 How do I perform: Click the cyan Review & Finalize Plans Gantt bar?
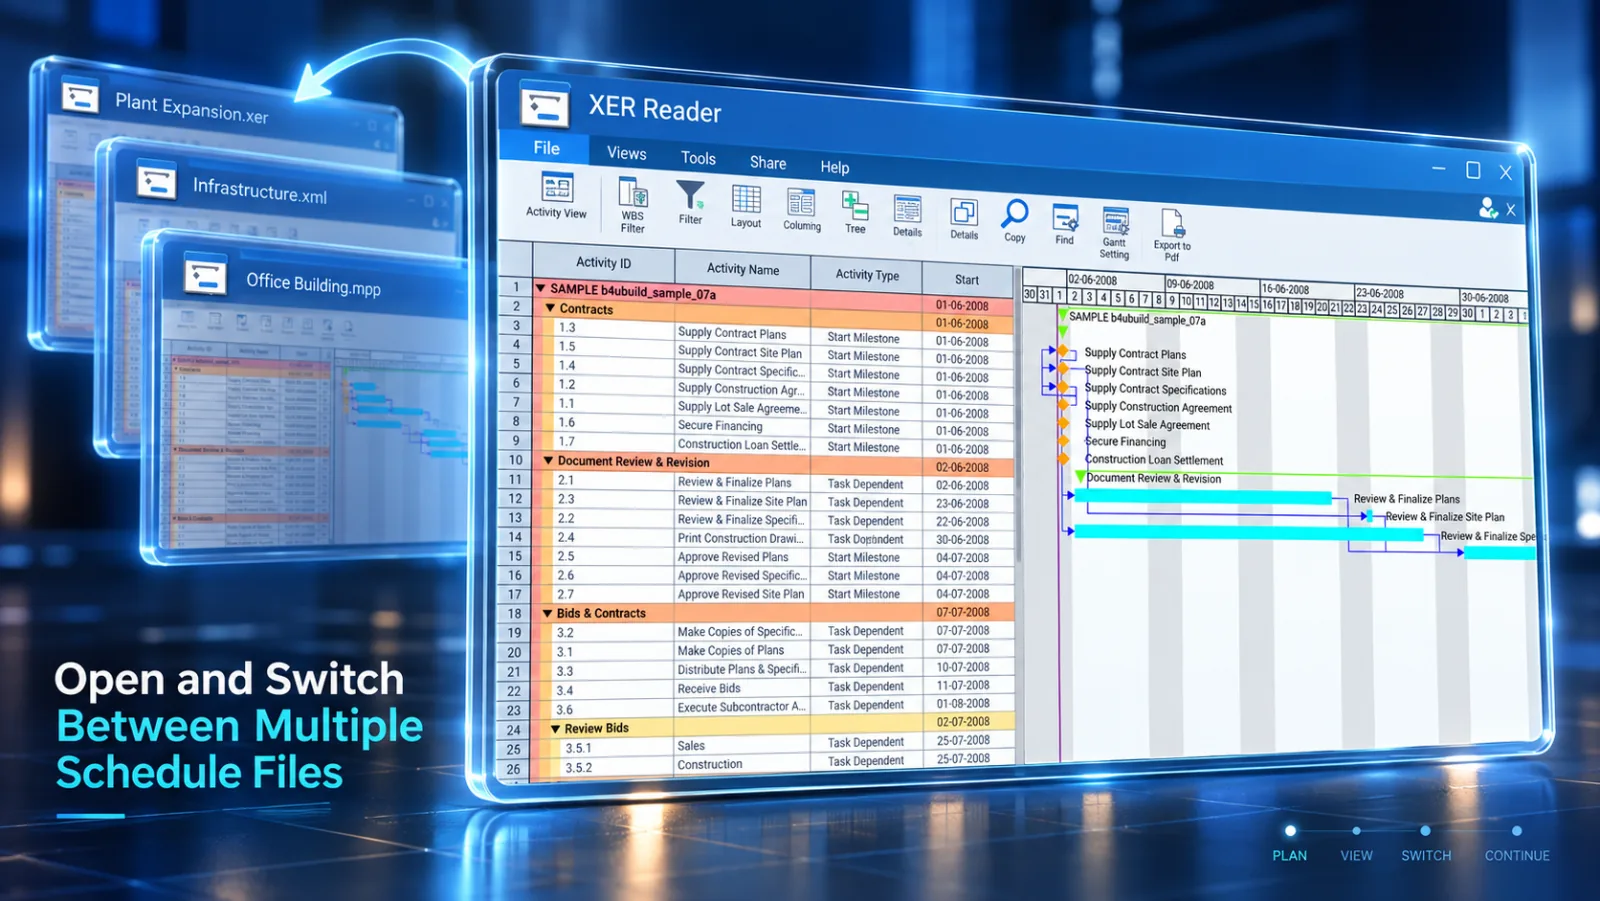1203,497
